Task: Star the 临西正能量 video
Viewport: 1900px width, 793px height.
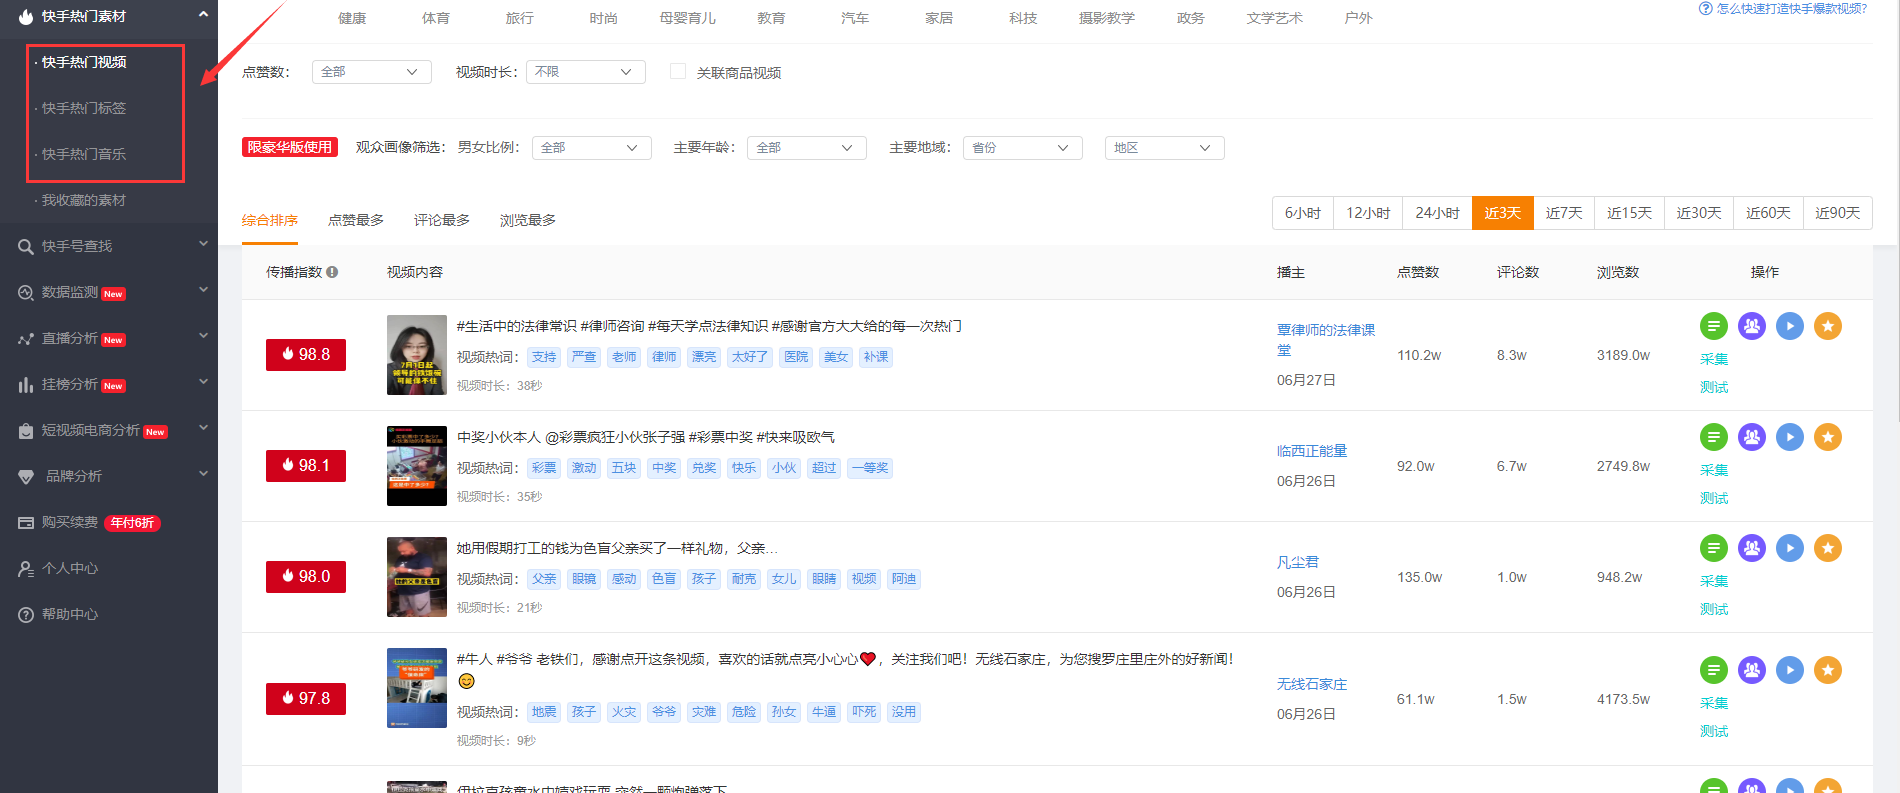Action: [x=1828, y=437]
